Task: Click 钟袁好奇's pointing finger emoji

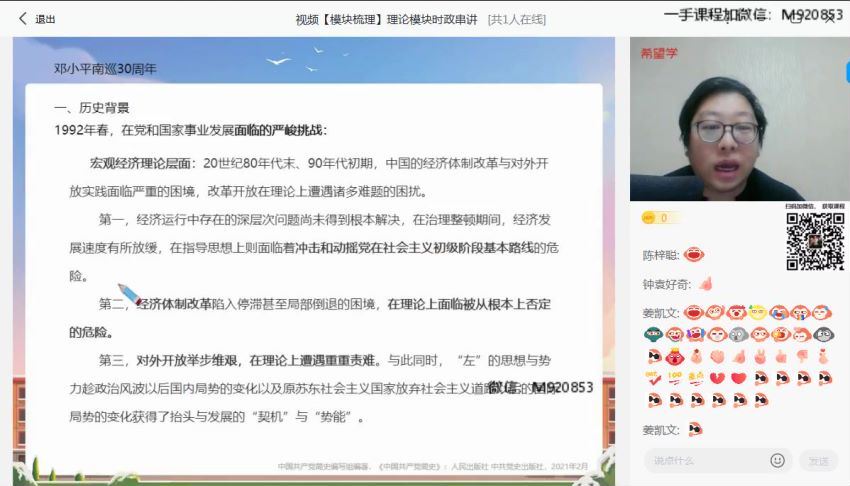Action: pos(706,284)
